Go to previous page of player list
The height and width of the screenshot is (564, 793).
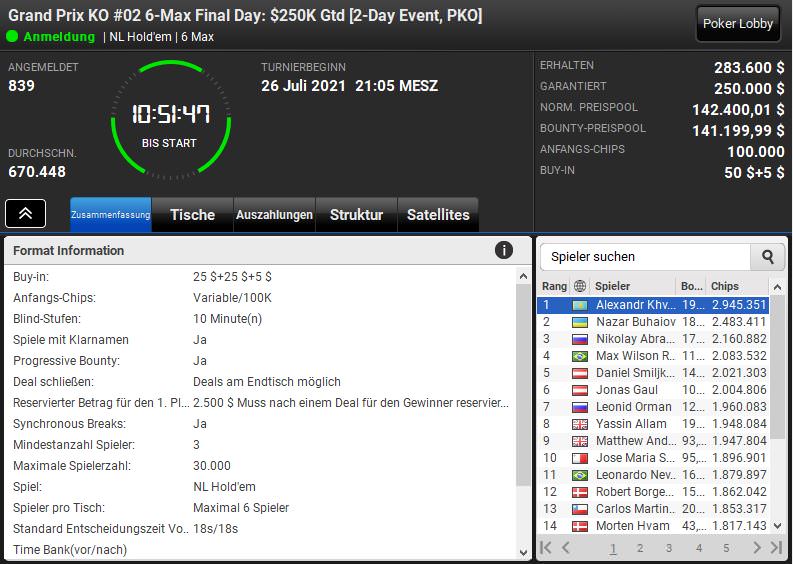tap(566, 547)
